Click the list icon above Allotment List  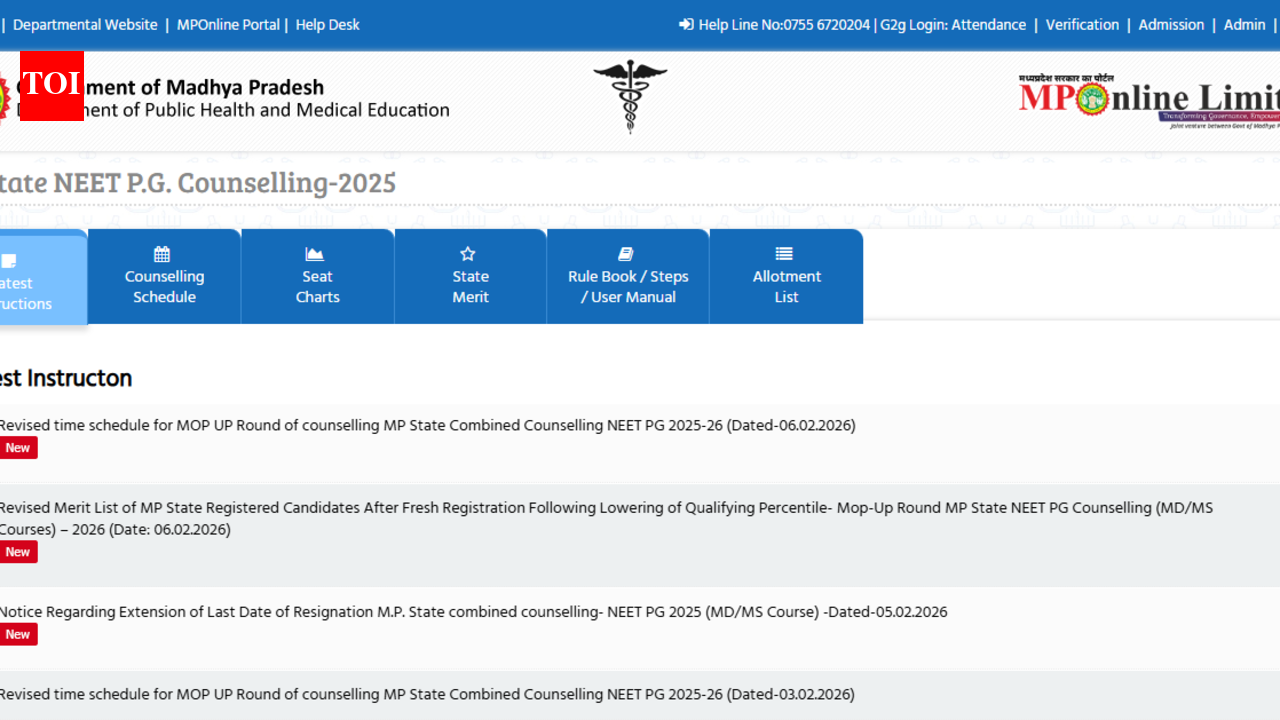786,254
